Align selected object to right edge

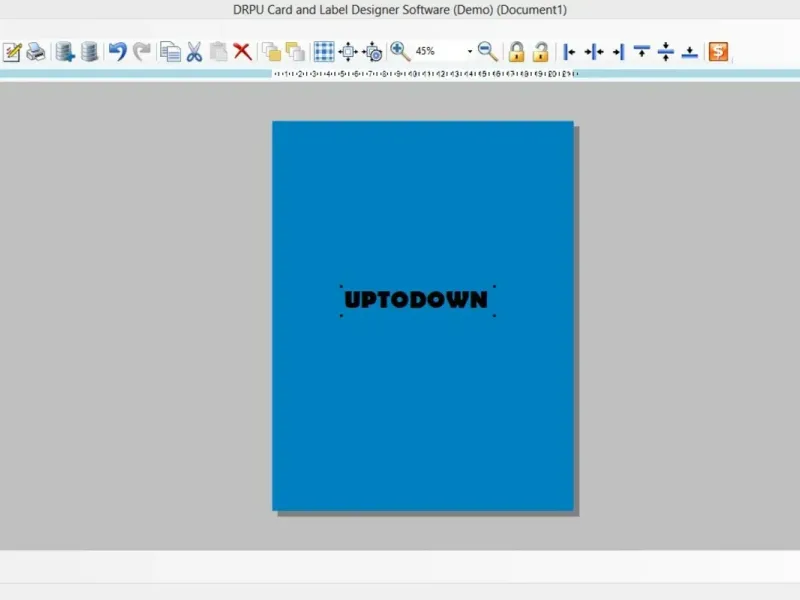point(618,52)
